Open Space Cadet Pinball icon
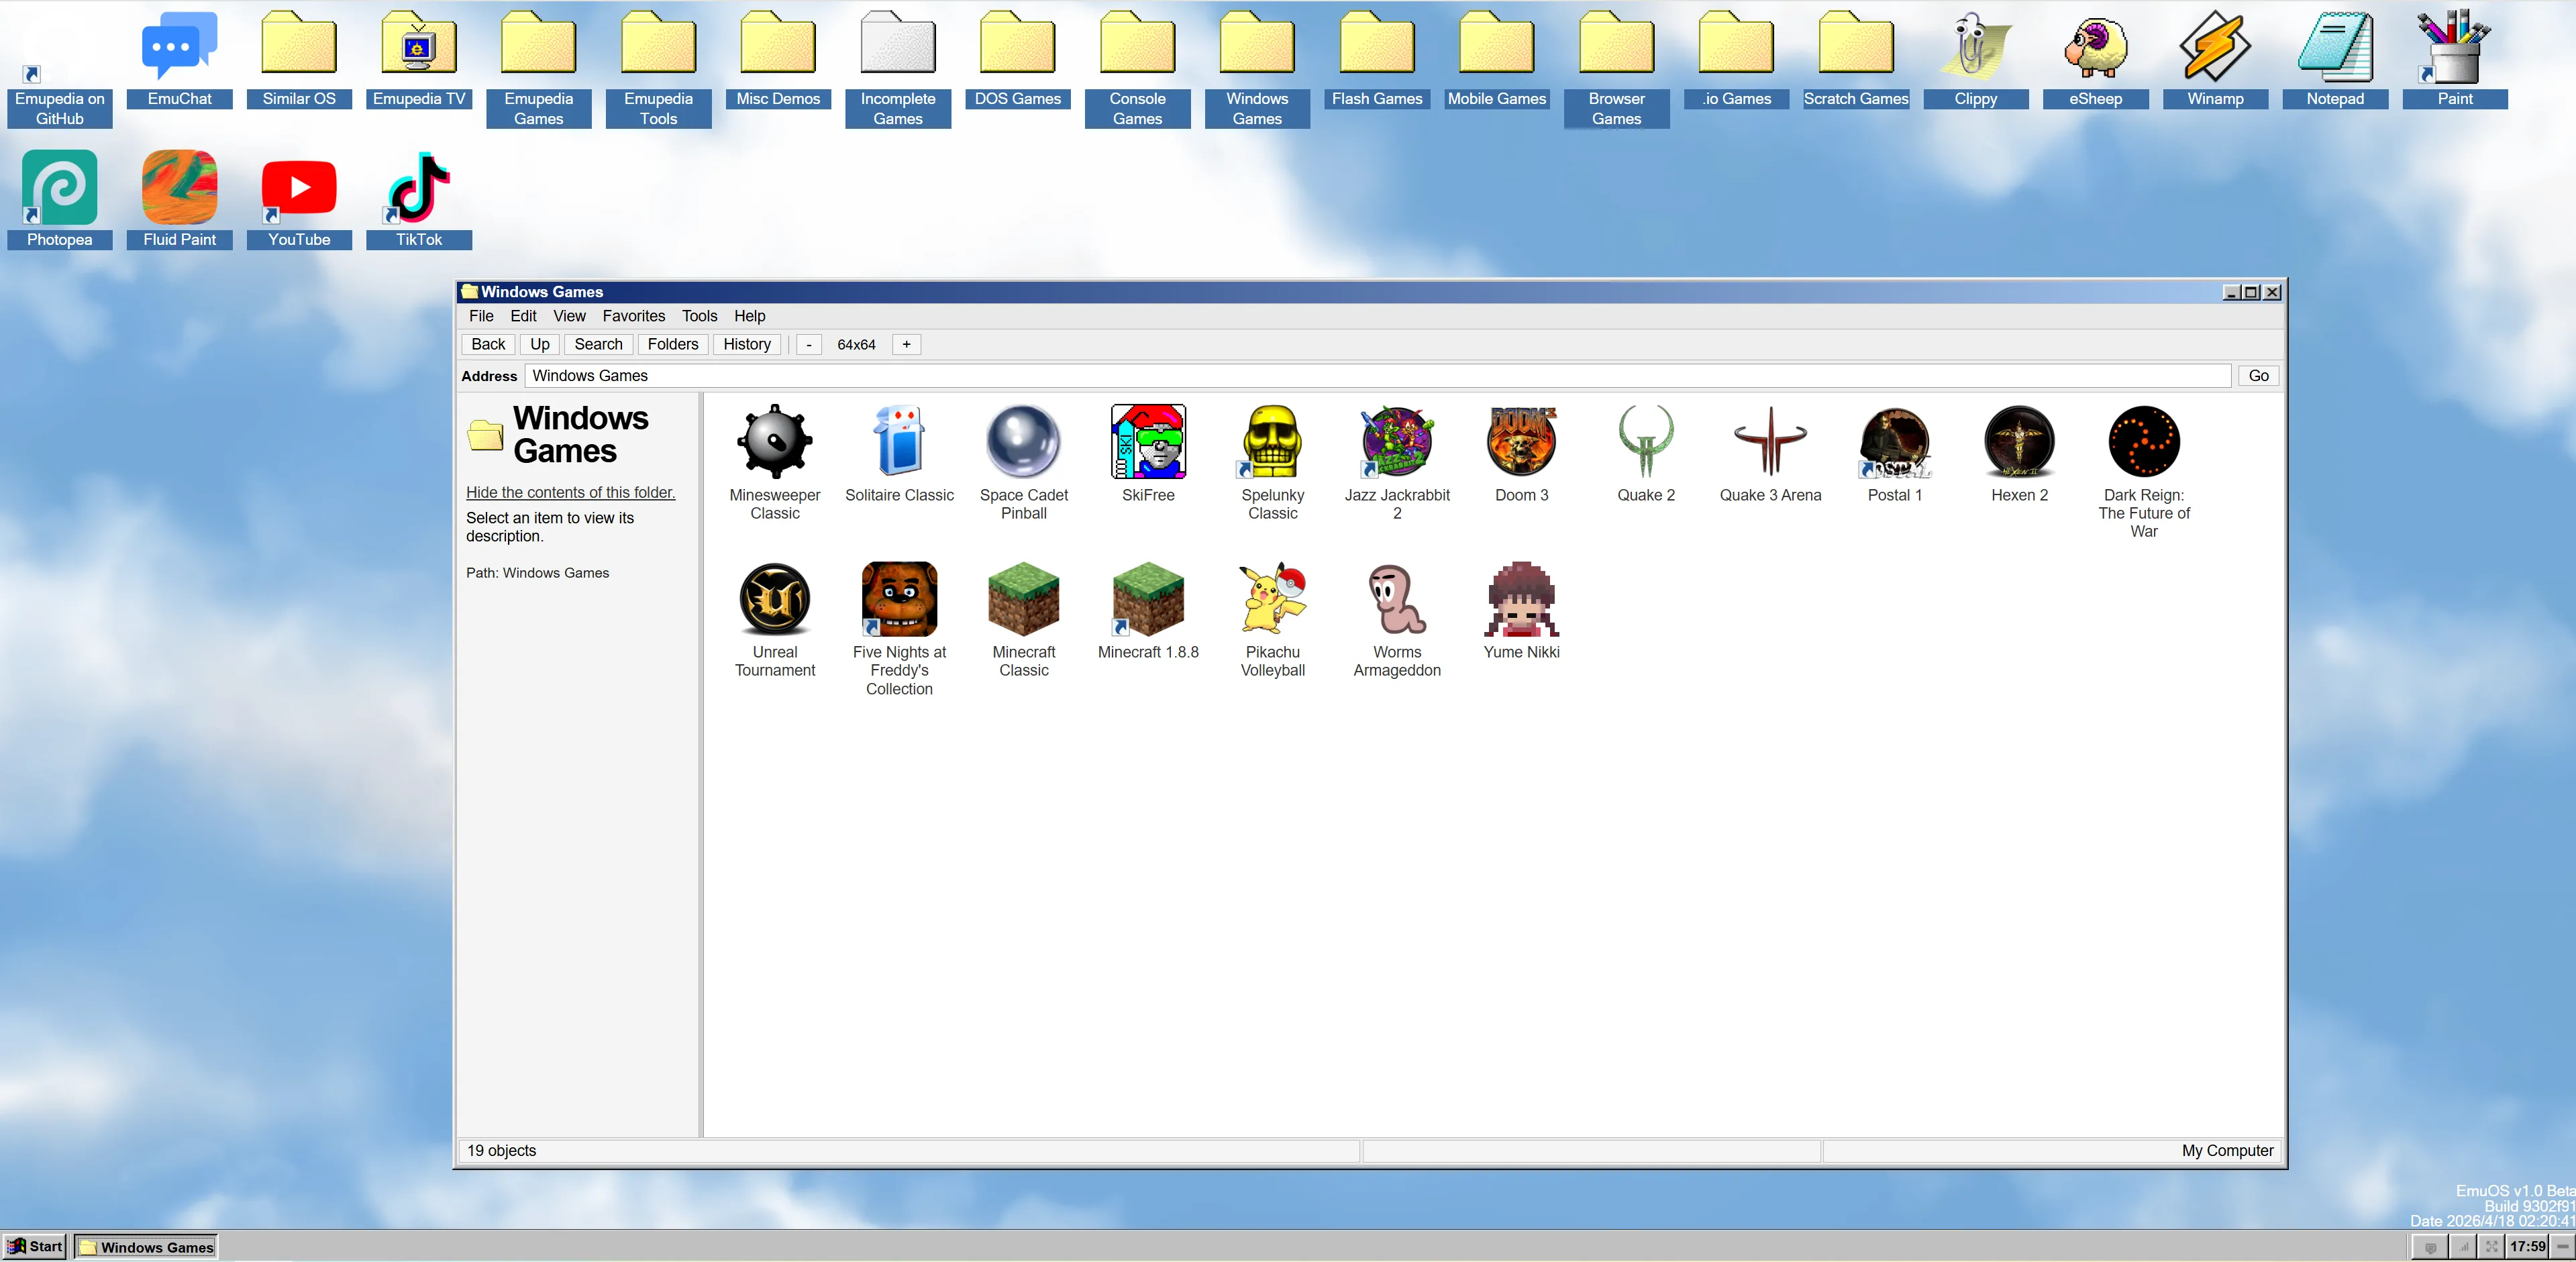The image size is (2576, 1262). (1023, 441)
